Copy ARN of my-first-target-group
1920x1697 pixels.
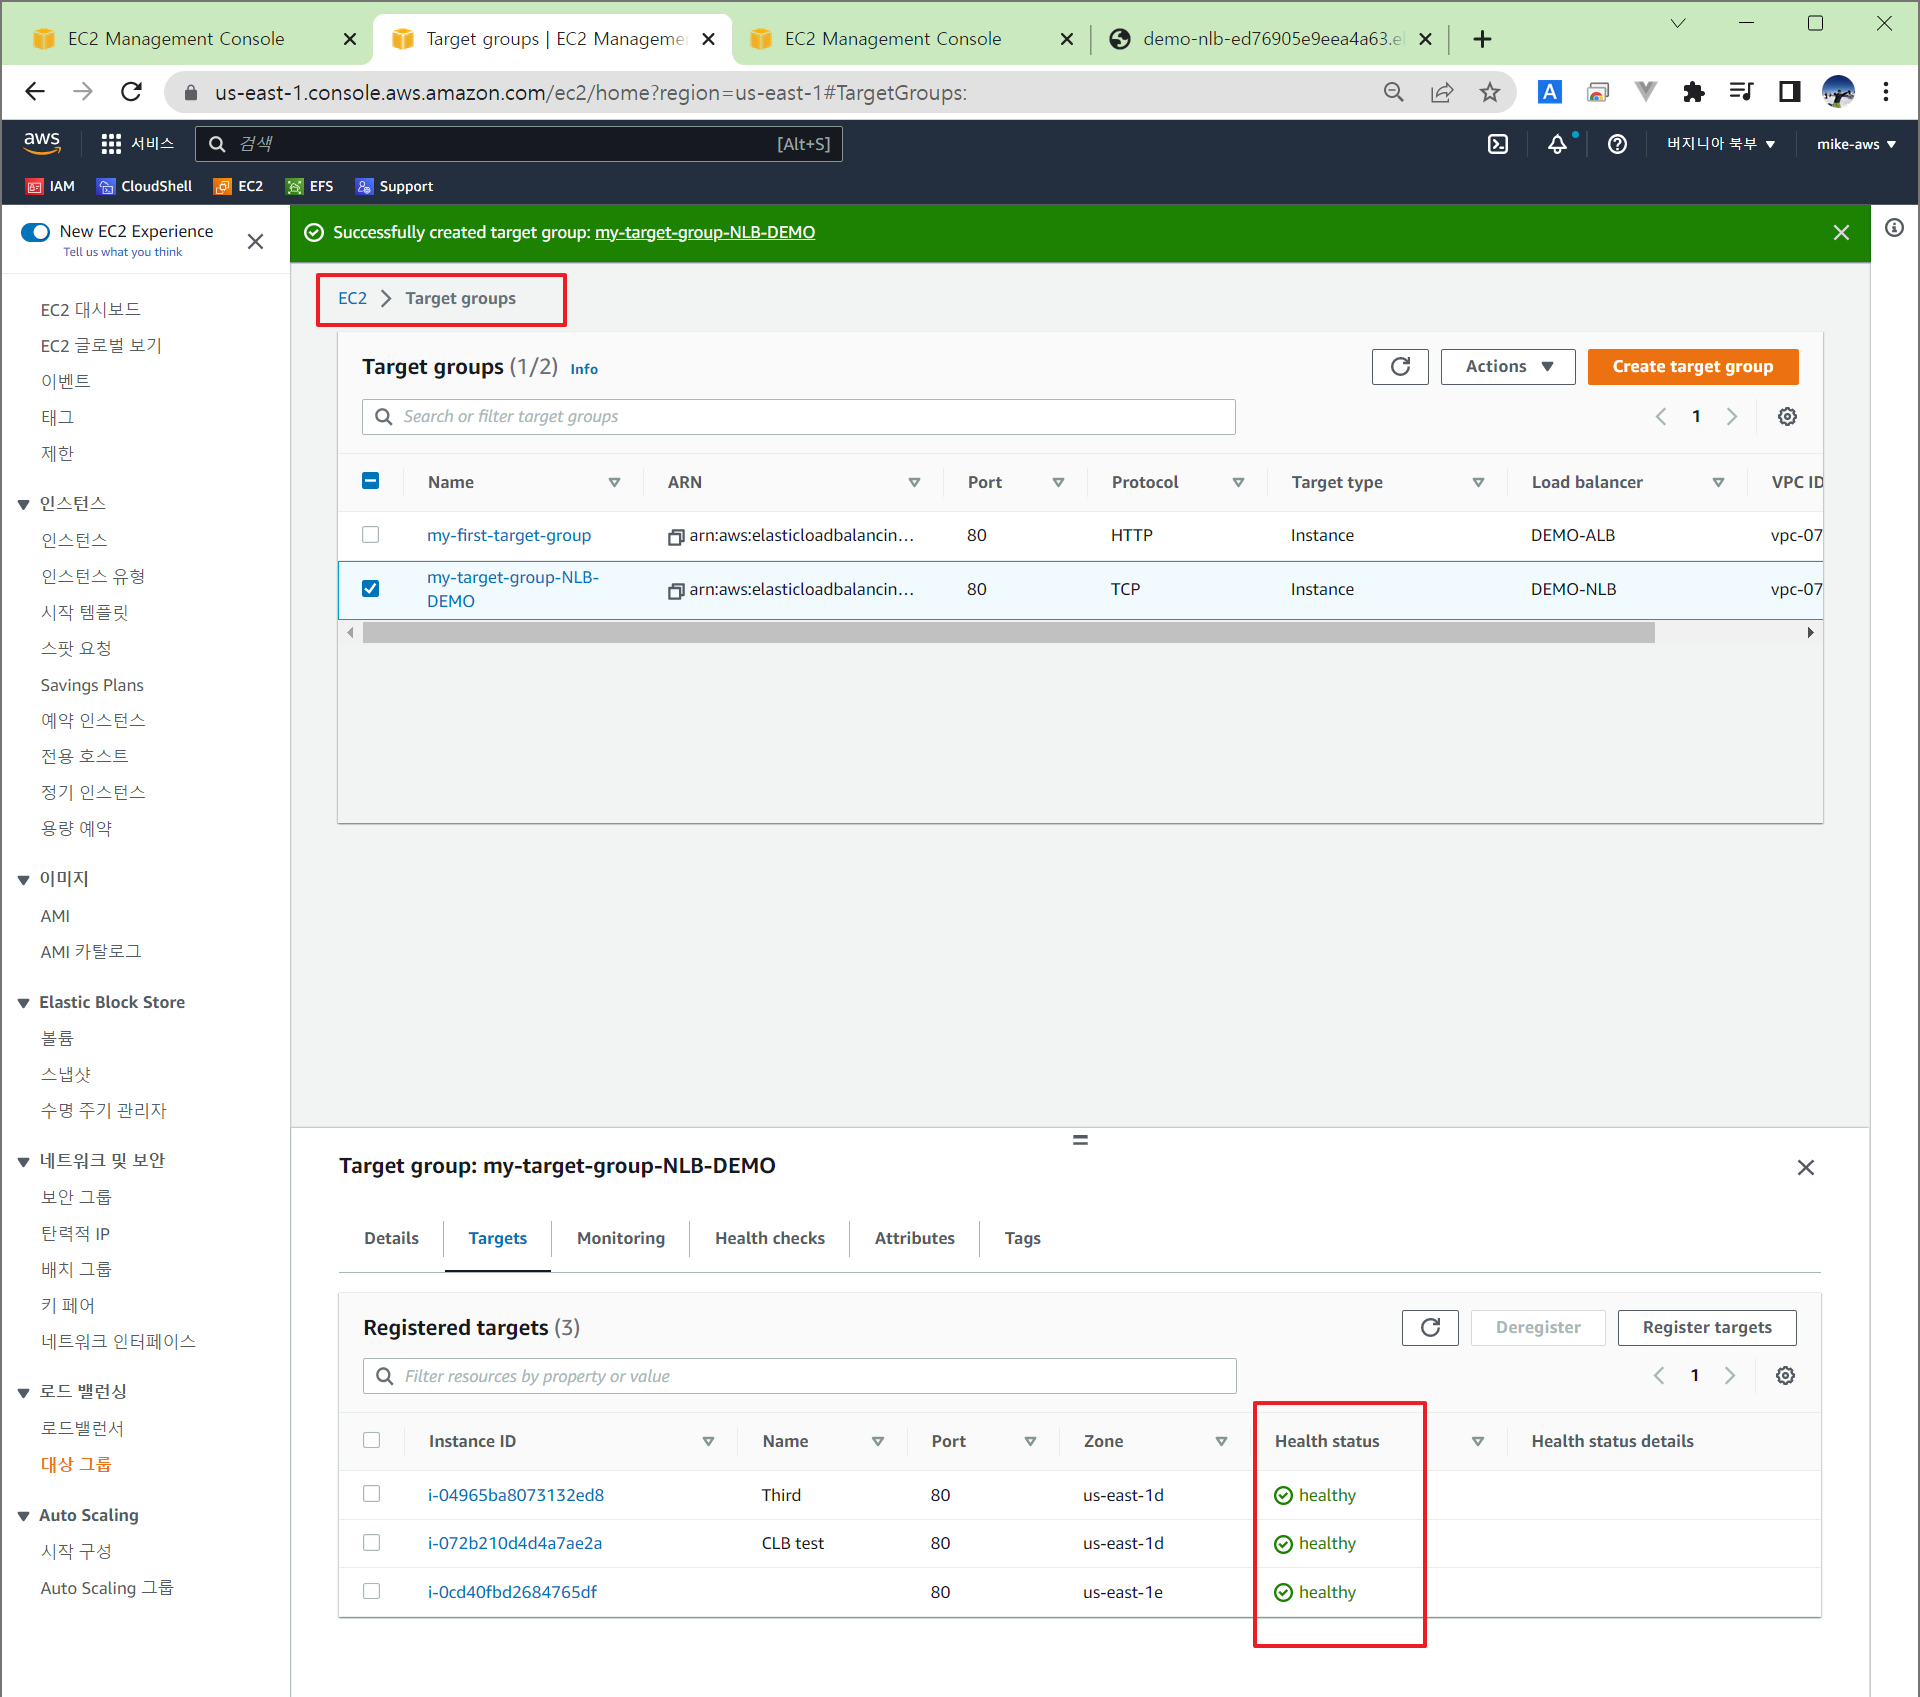676,537
